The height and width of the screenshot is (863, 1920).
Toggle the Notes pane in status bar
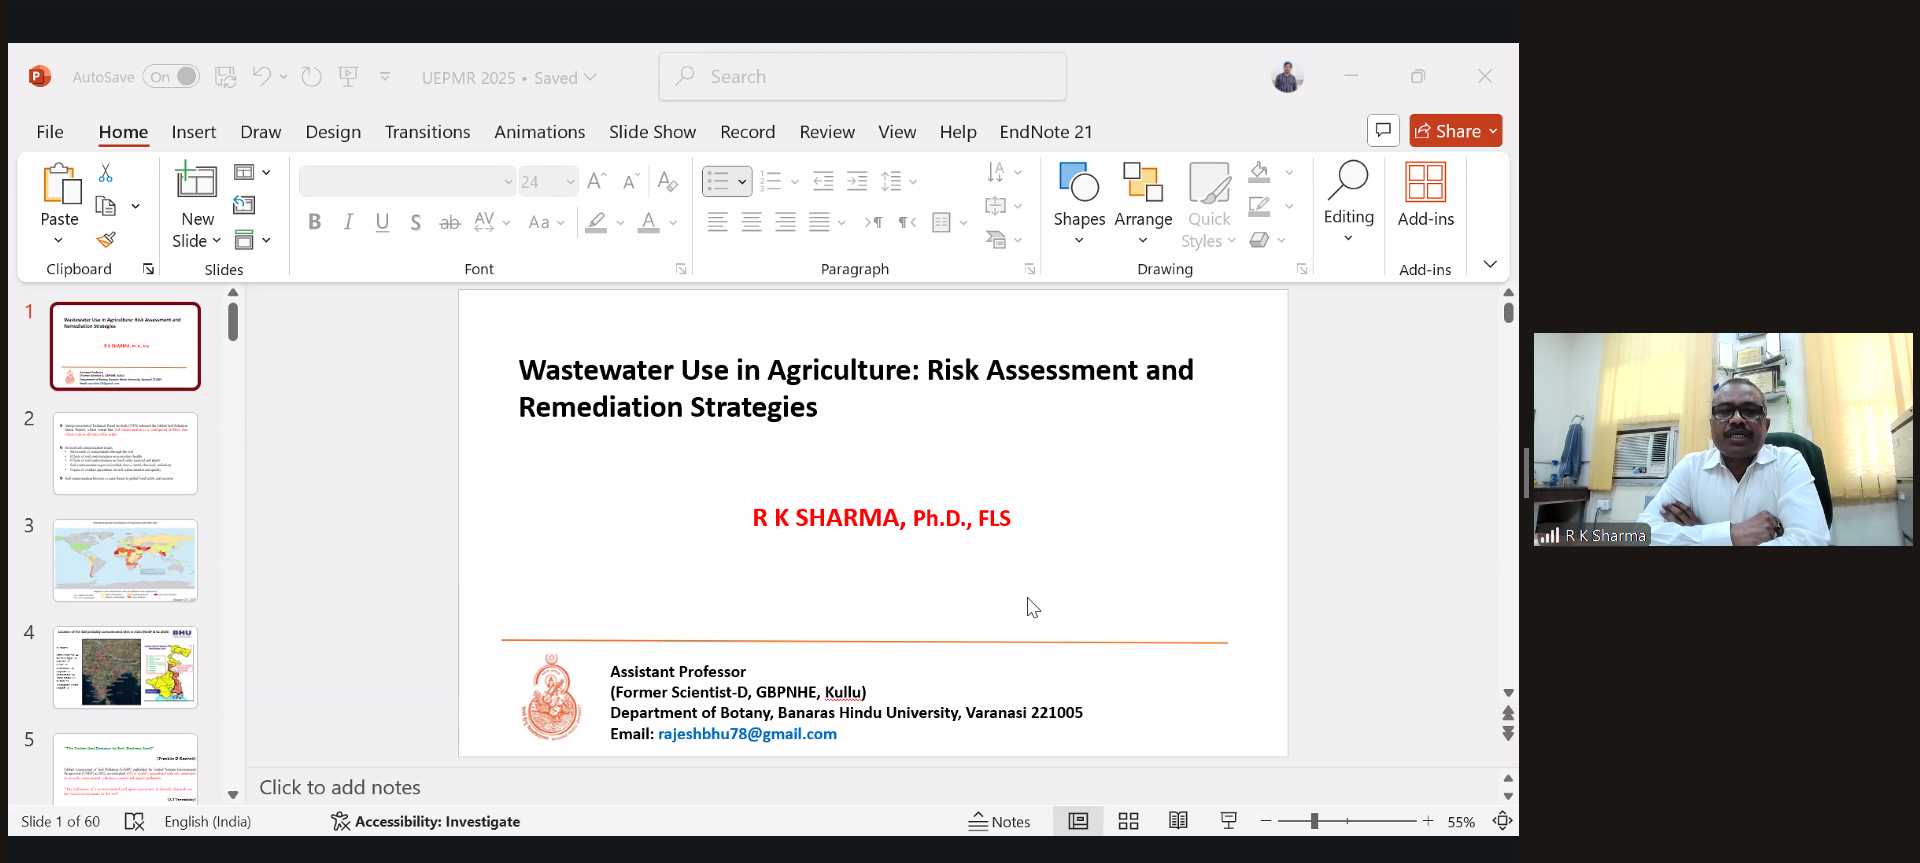[x=999, y=821]
